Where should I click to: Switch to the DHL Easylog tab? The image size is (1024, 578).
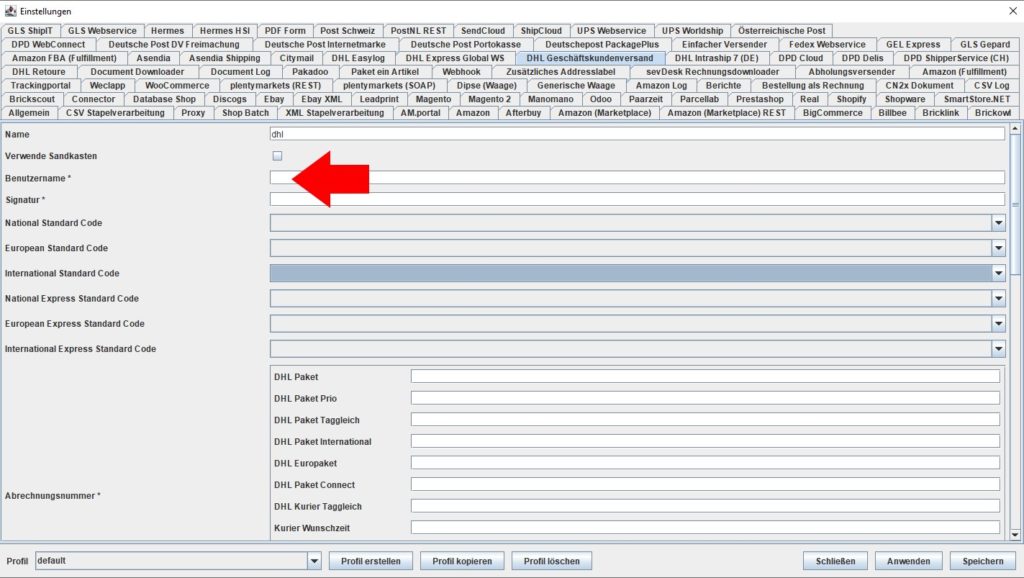coord(358,58)
